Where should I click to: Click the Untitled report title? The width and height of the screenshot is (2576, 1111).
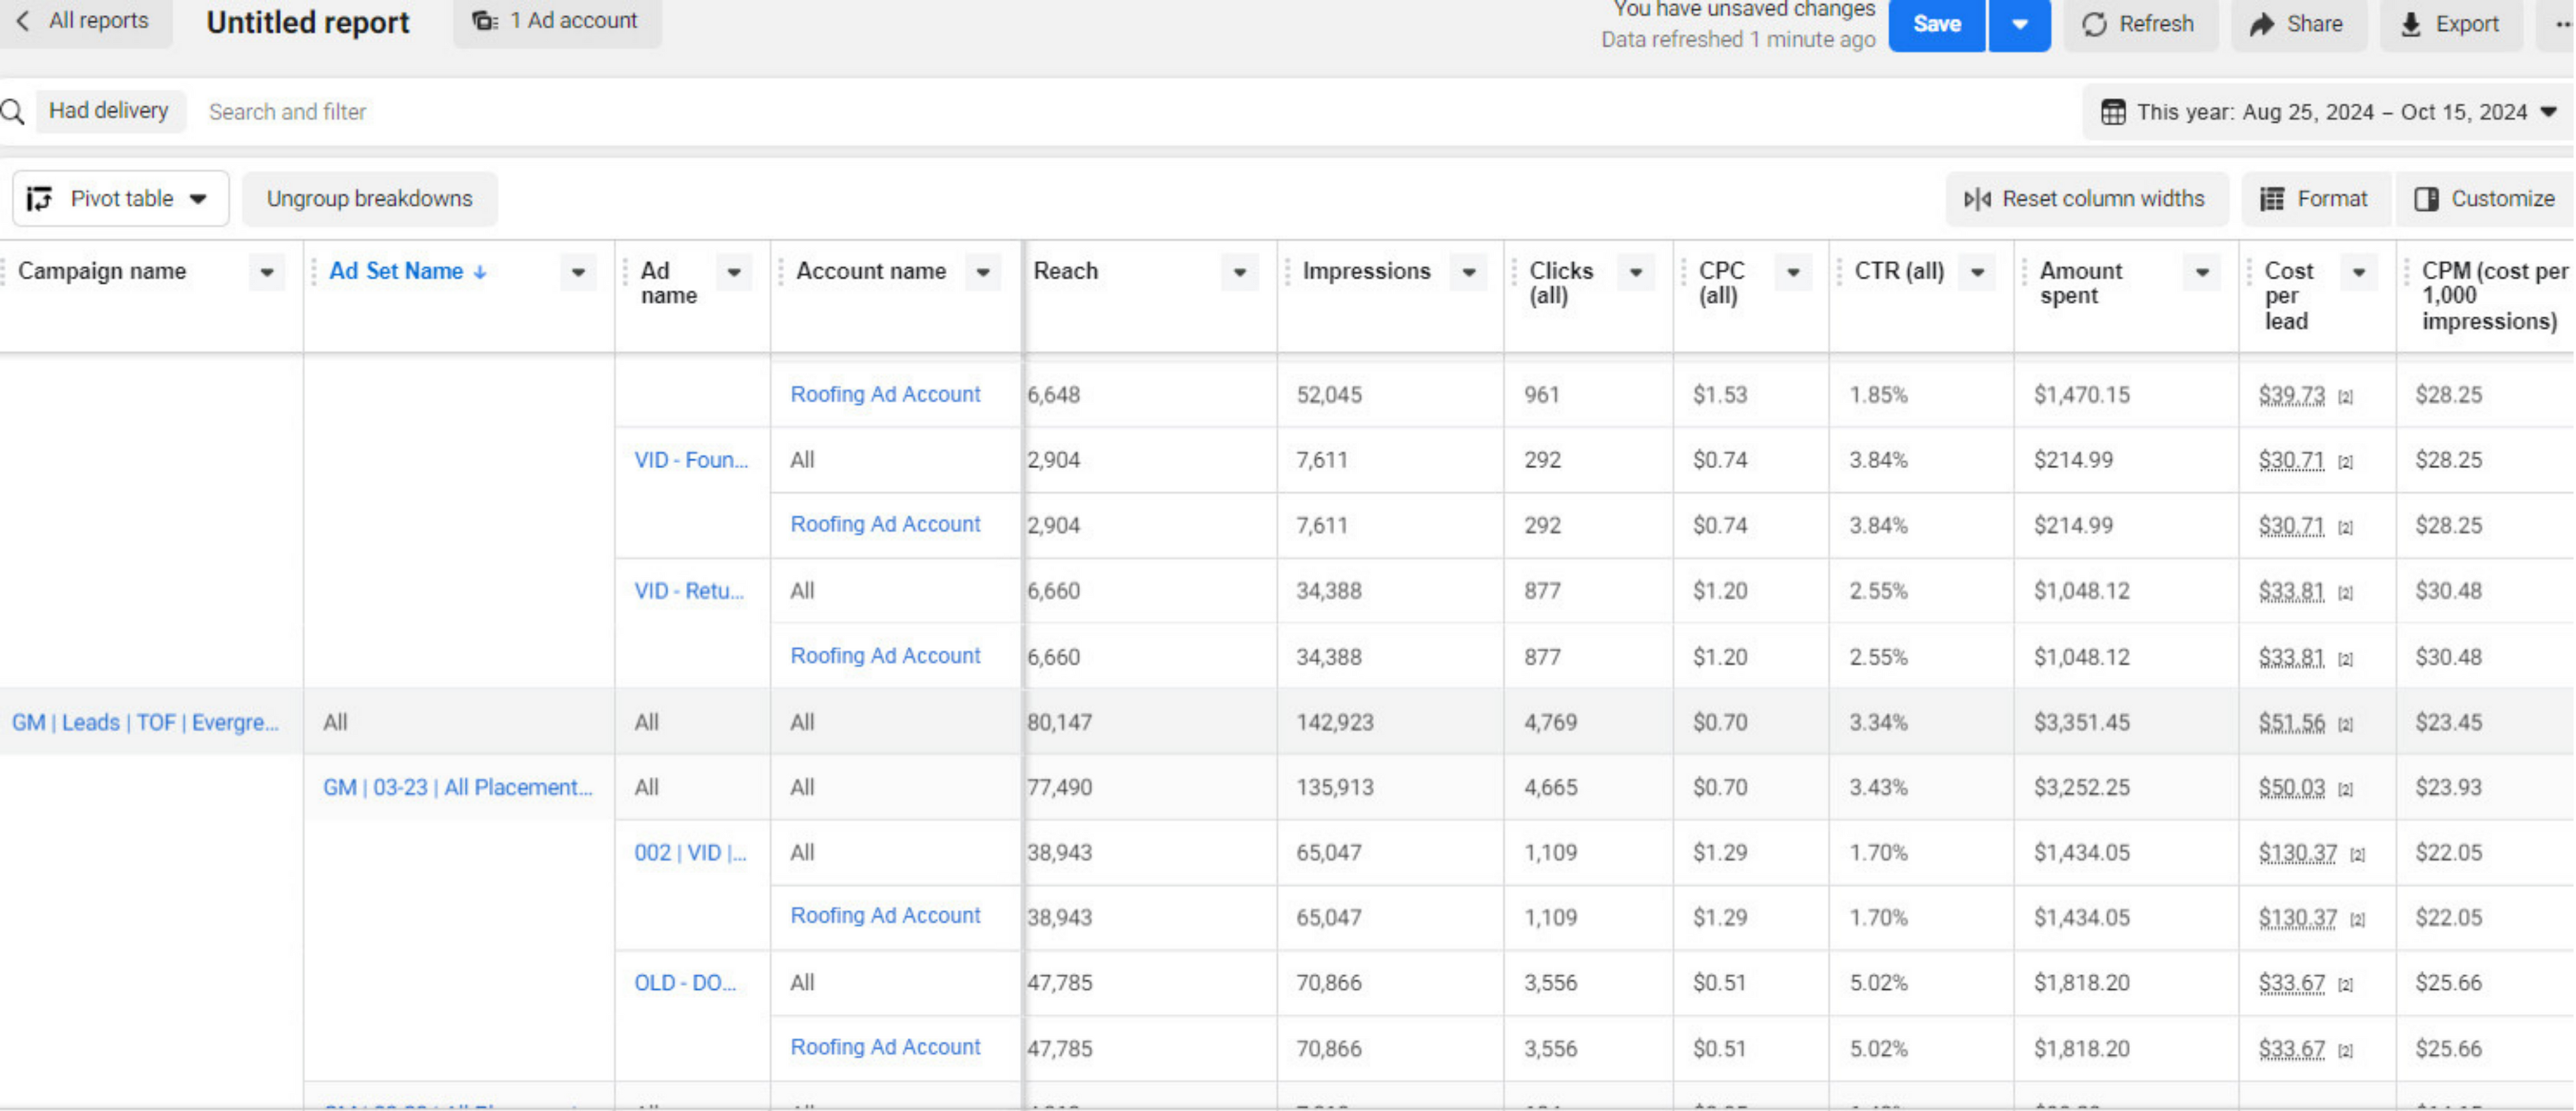click(308, 22)
